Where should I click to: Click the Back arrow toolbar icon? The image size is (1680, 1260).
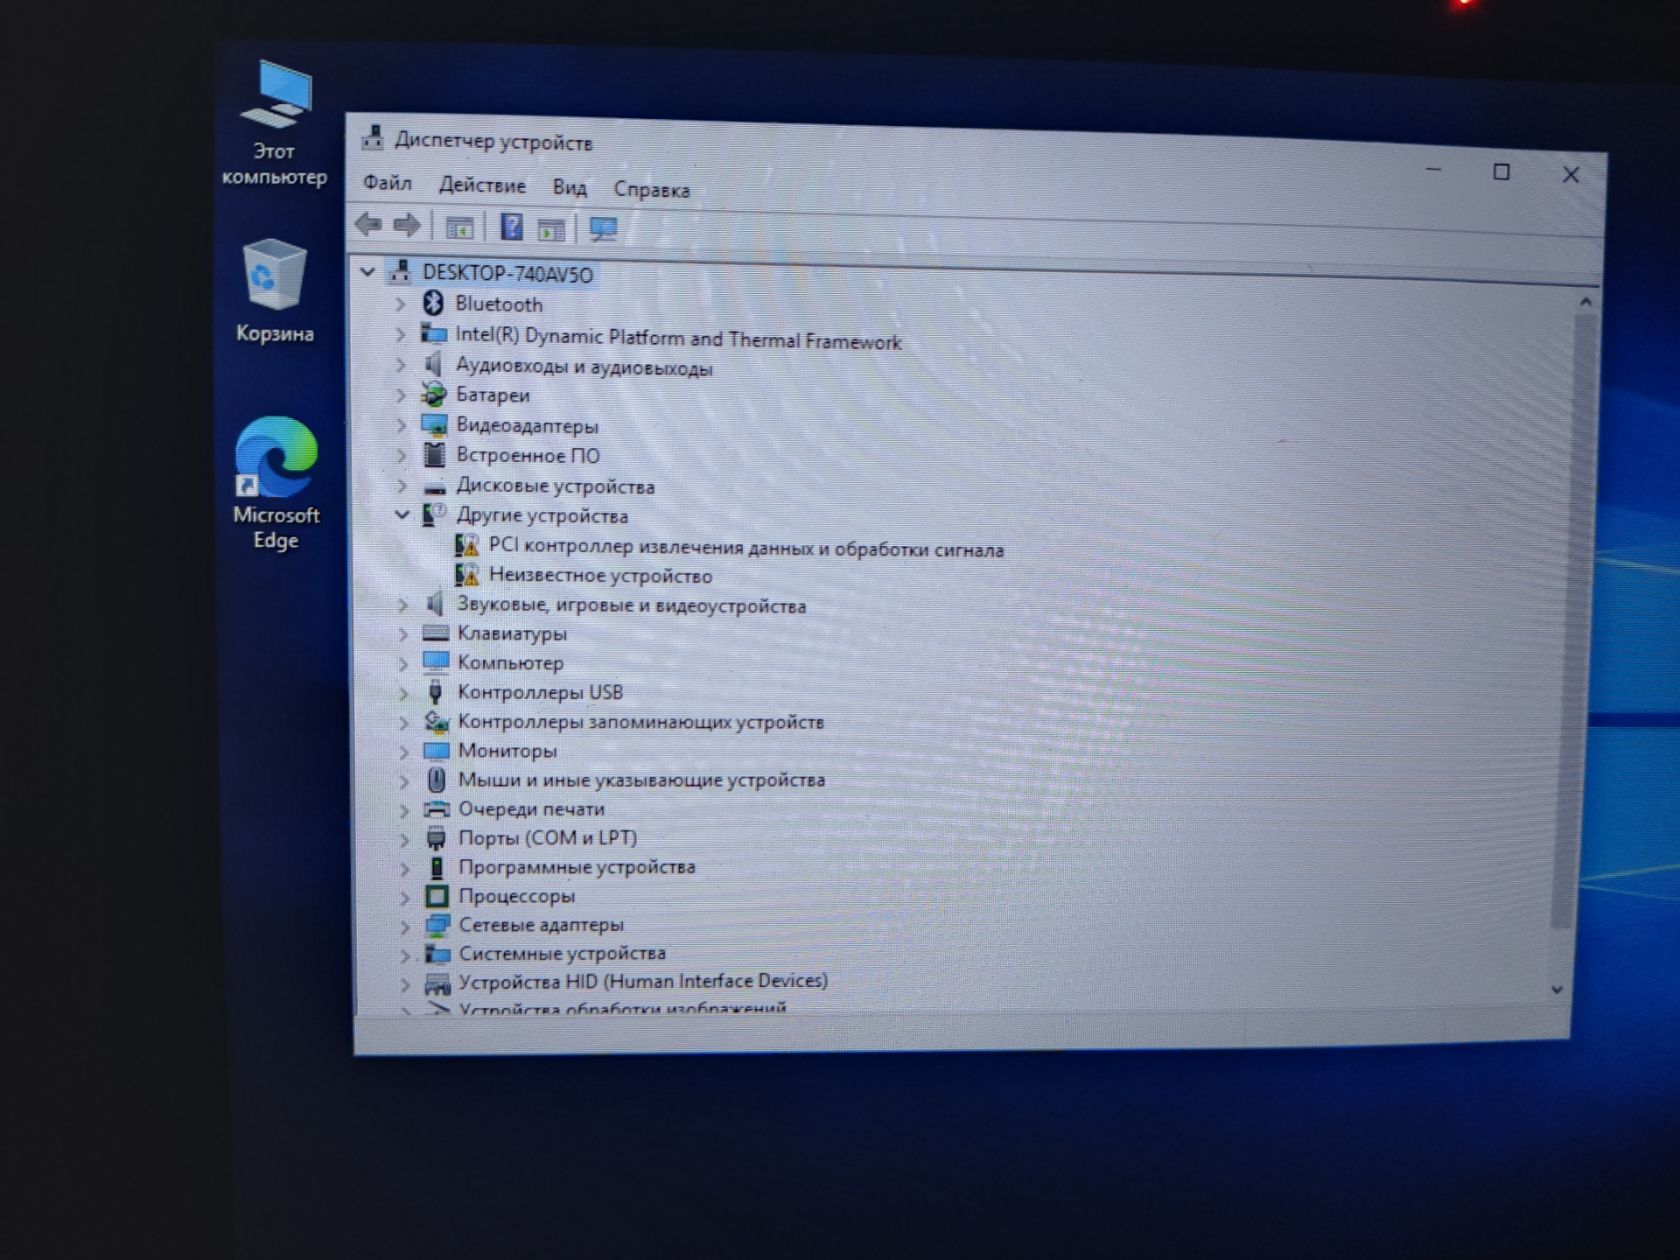tap(368, 225)
